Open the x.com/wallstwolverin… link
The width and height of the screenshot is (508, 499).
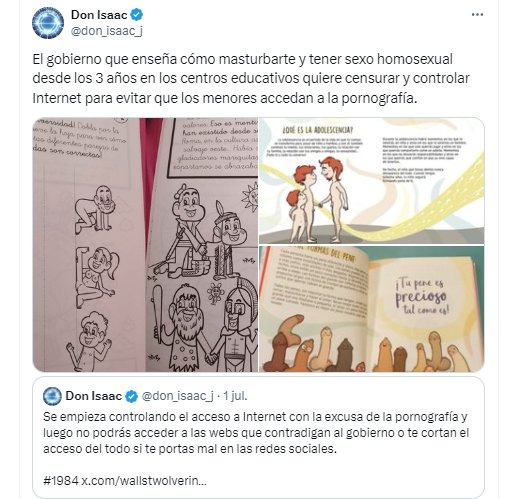pyautogui.click(x=144, y=481)
